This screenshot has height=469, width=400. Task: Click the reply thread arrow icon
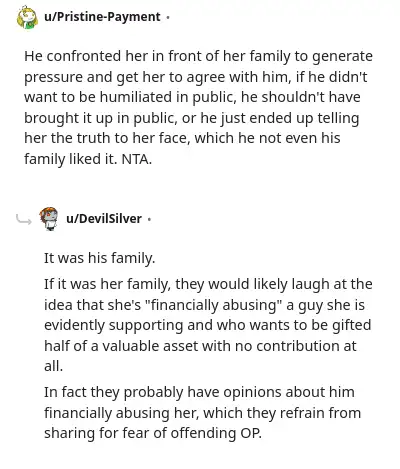[x=24, y=219]
